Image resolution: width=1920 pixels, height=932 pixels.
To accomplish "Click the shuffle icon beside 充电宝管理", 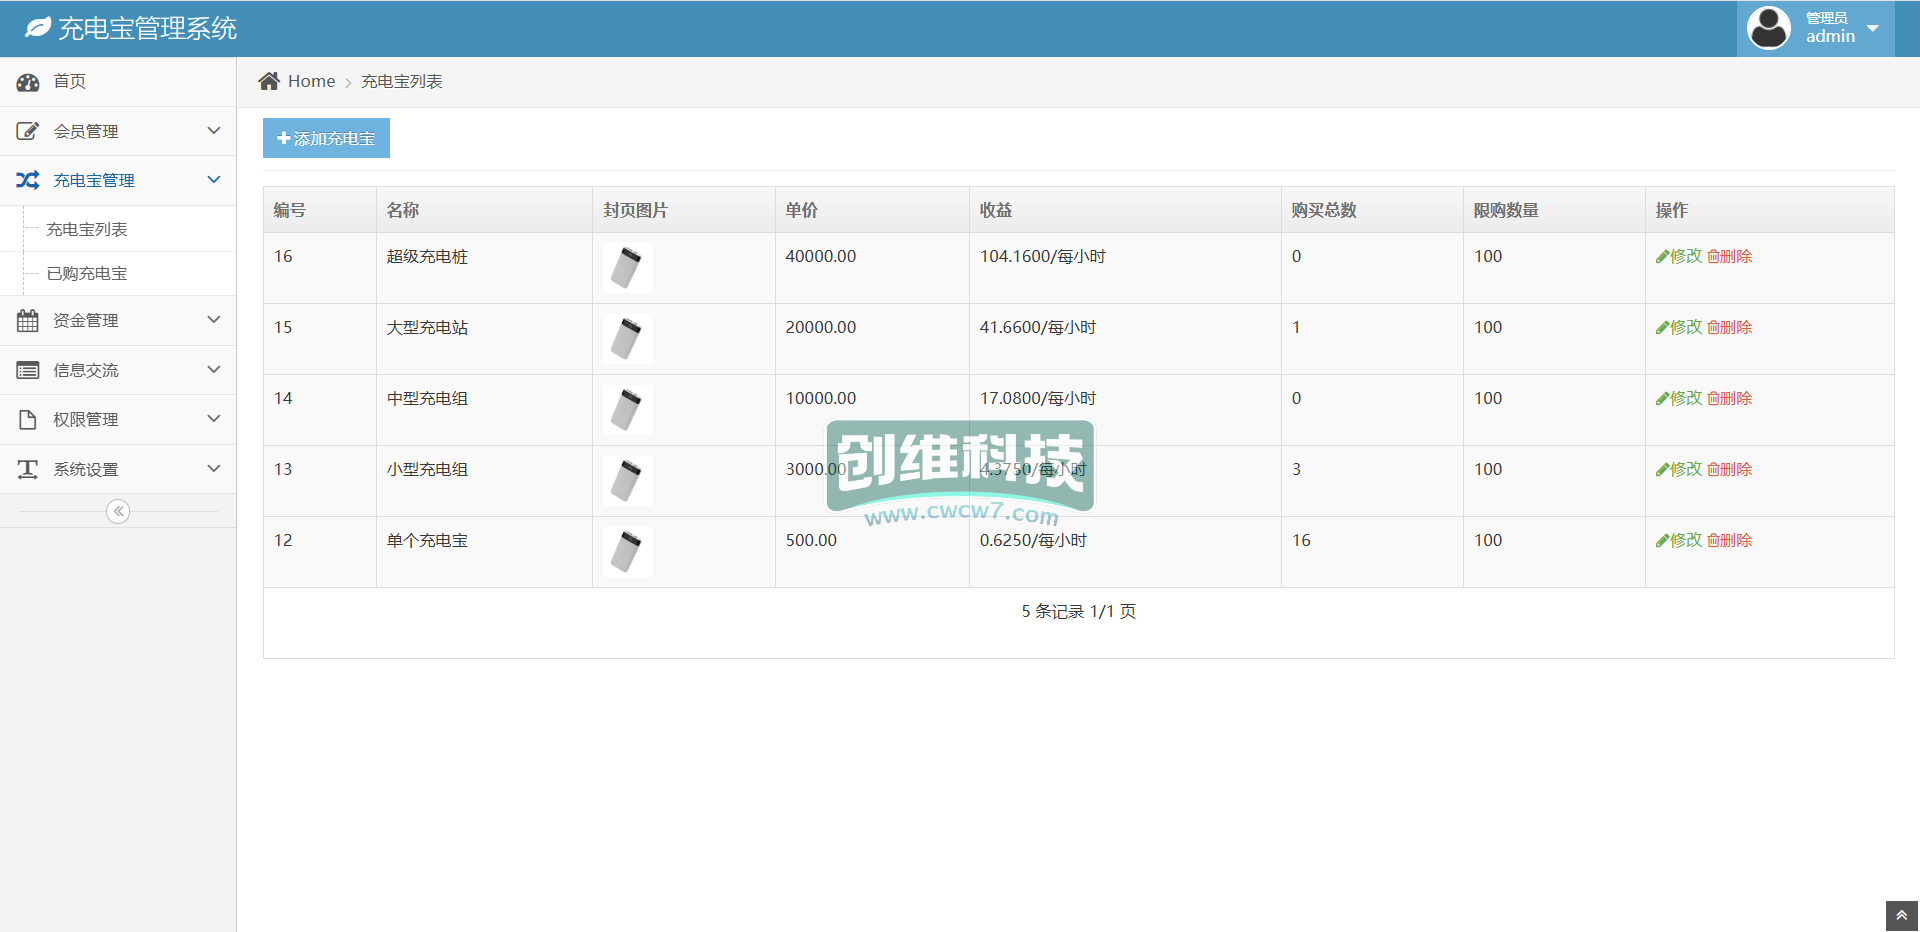I will pos(28,180).
